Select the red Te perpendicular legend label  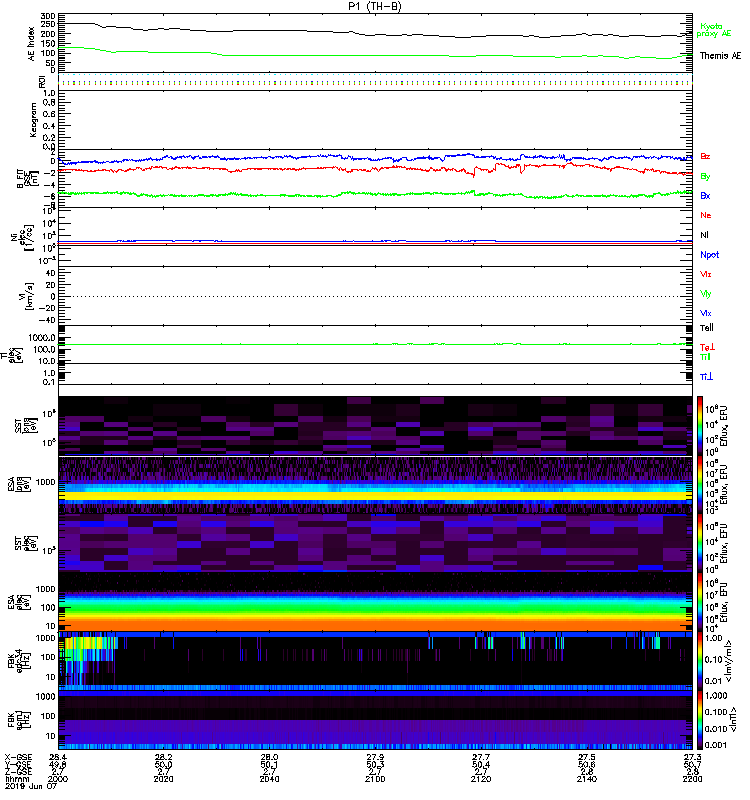[x=707, y=347]
